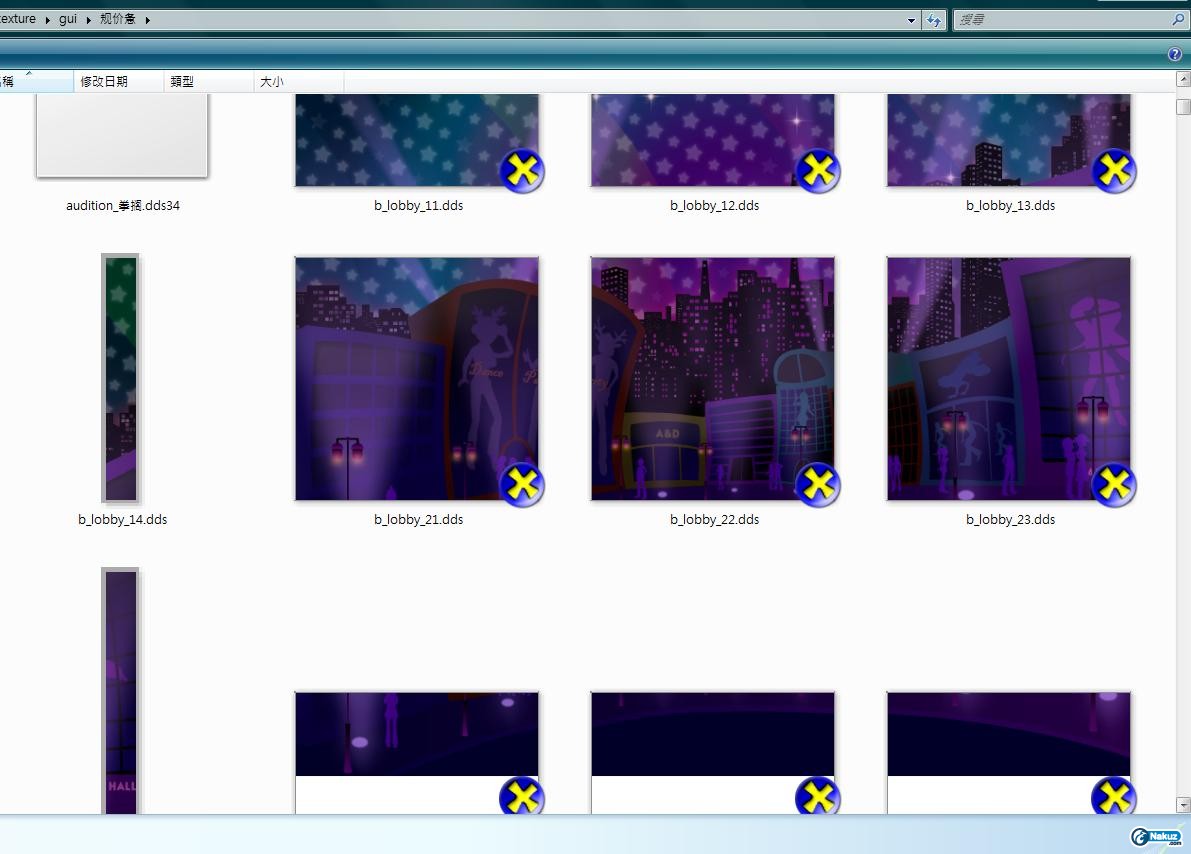The width and height of the screenshot is (1191, 854).
Task: Select the narrow b_lobby_14.dds thumbnail
Action: point(121,378)
